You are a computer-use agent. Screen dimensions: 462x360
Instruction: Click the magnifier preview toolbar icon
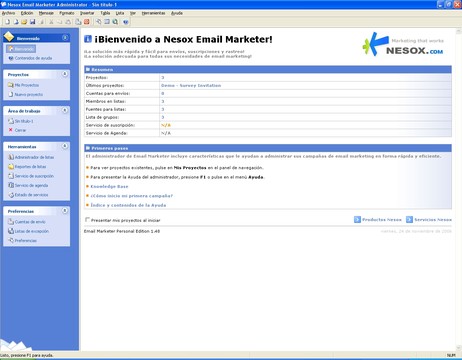tap(115, 22)
